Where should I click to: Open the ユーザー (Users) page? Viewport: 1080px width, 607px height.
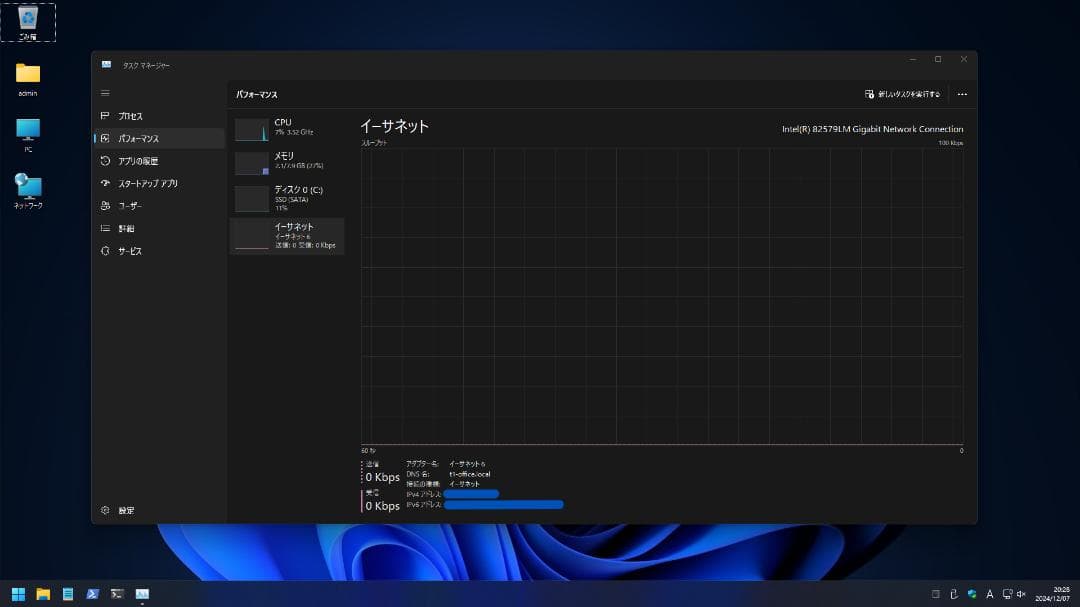click(130, 206)
